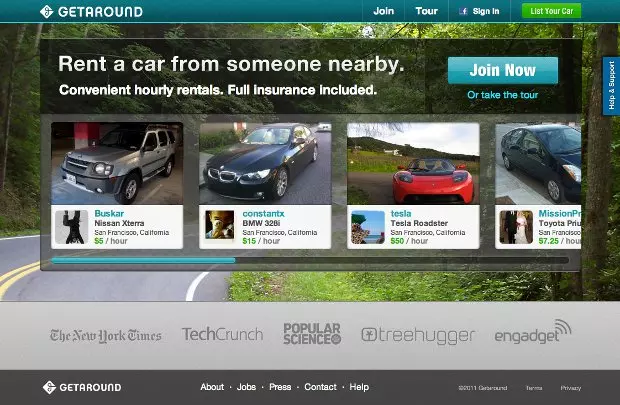
Task: Open the tesla username link
Action: coord(401,214)
